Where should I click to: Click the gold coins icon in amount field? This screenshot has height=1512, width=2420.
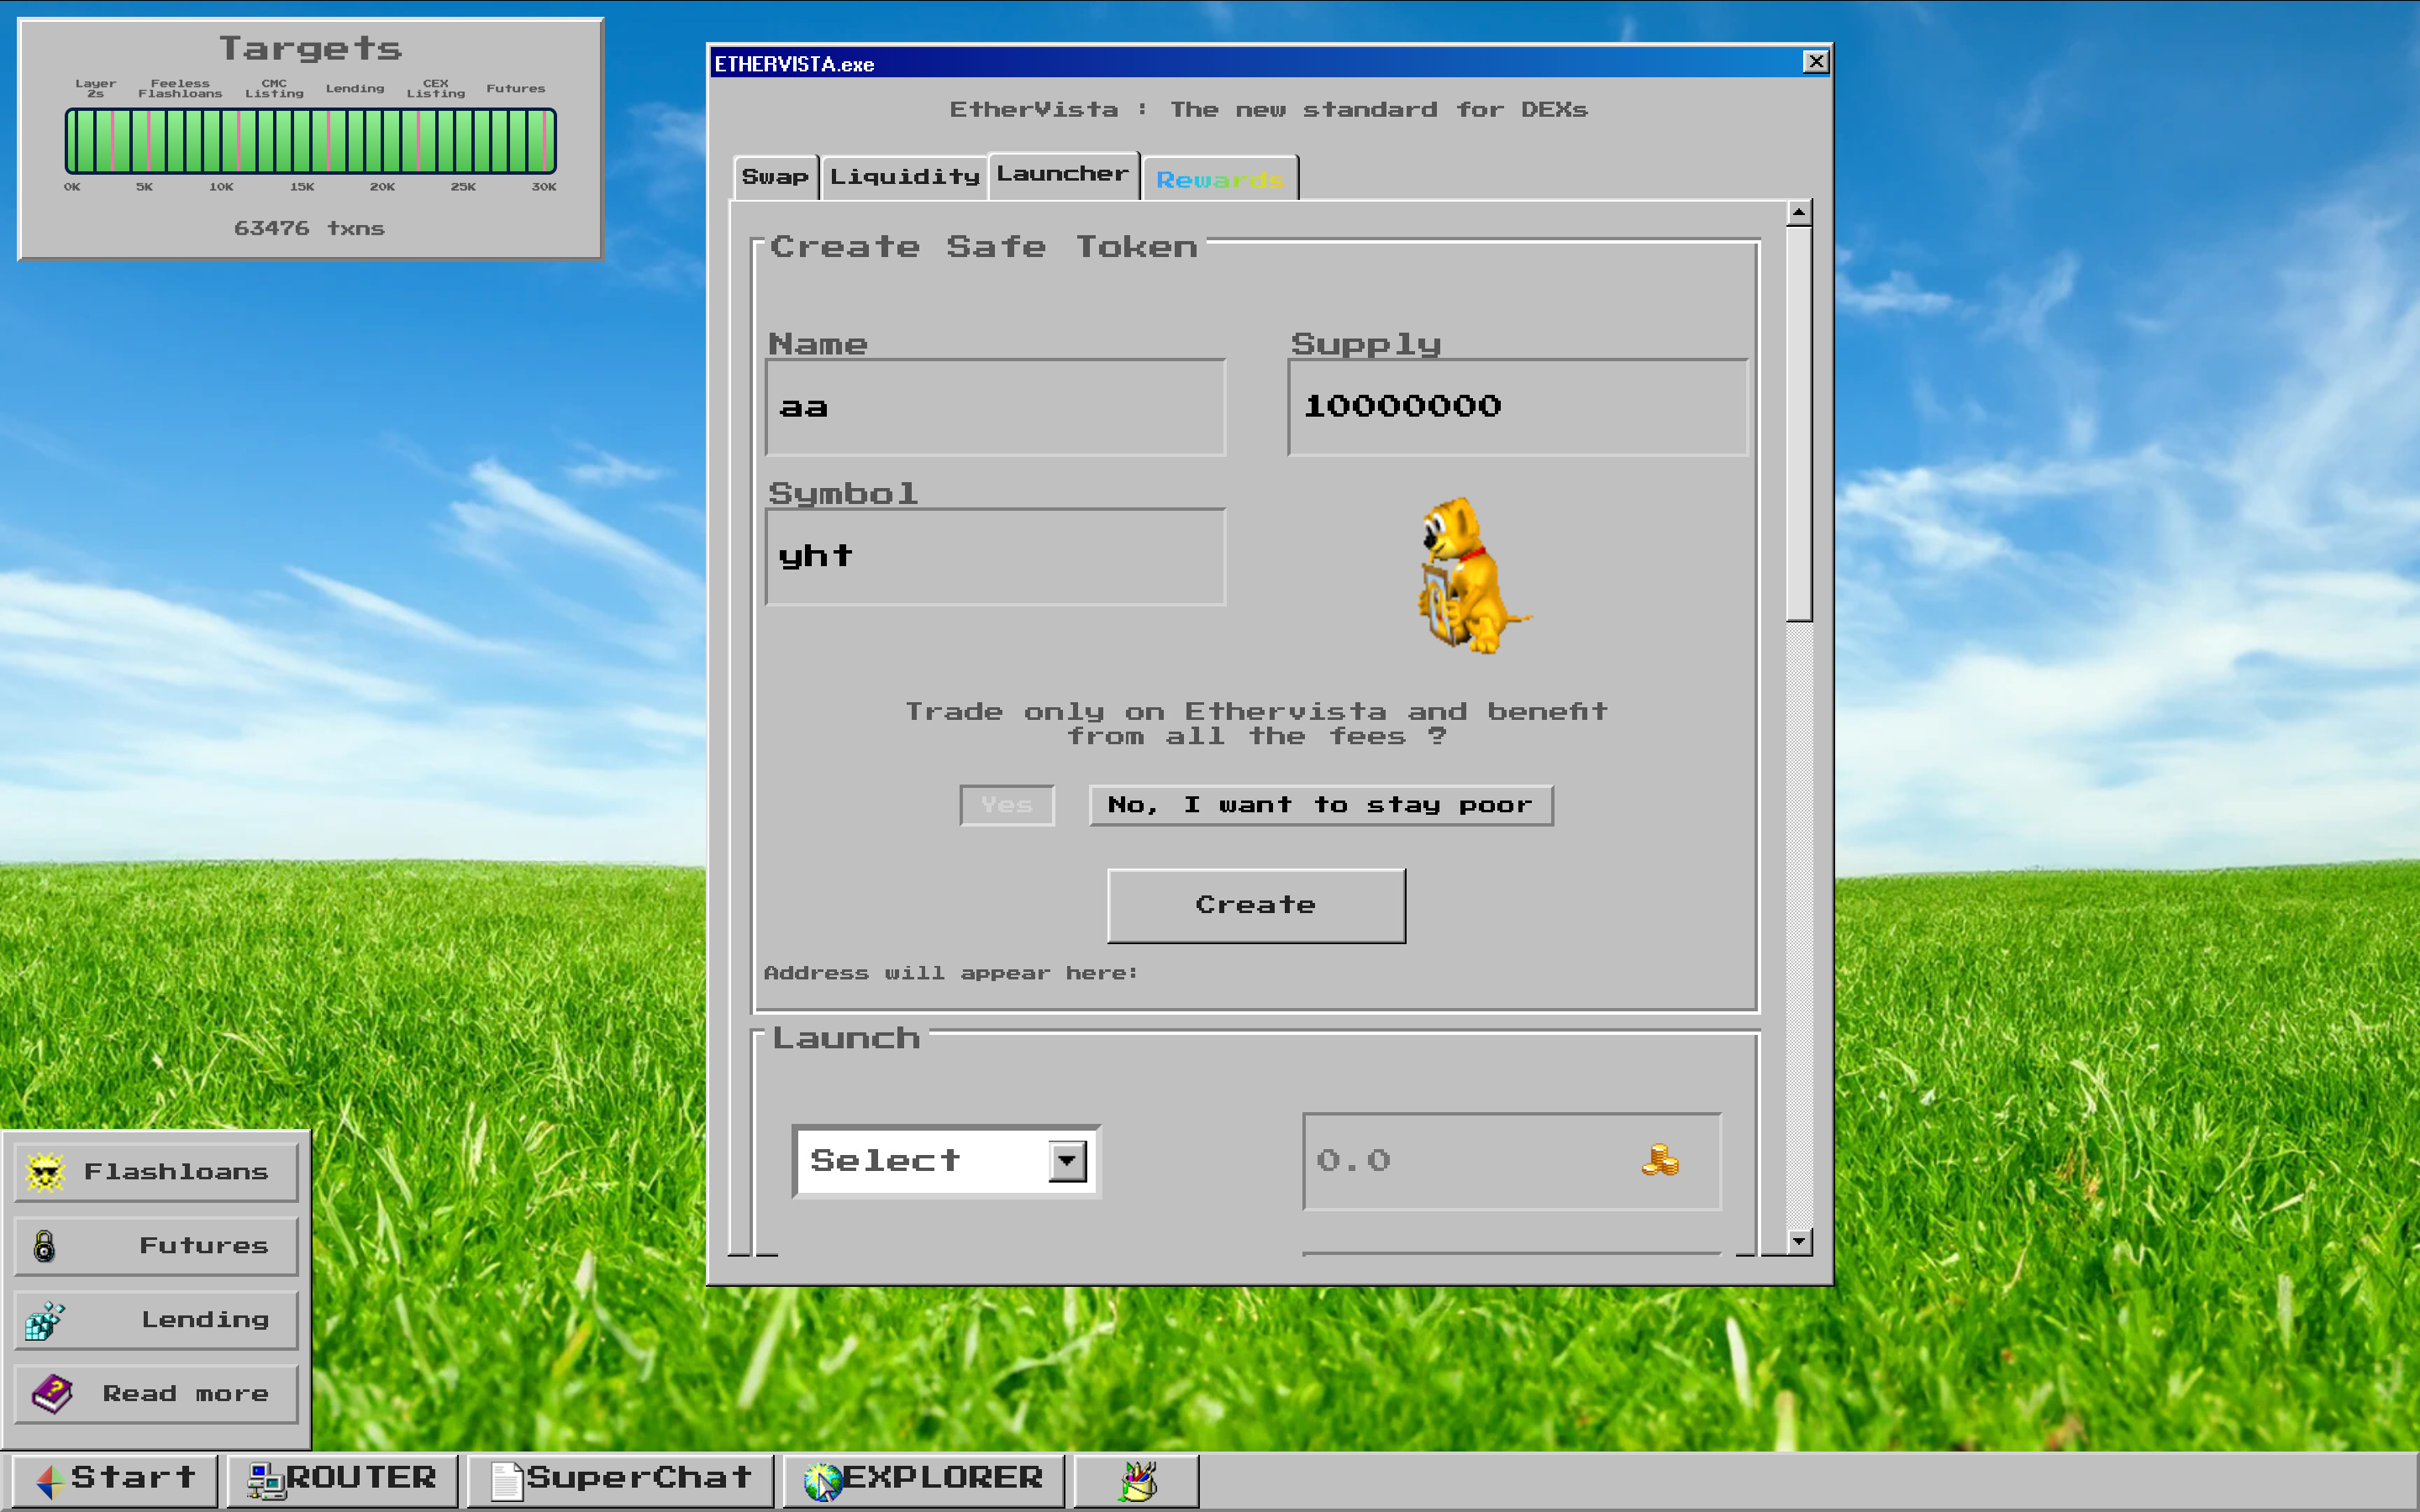(1660, 1159)
